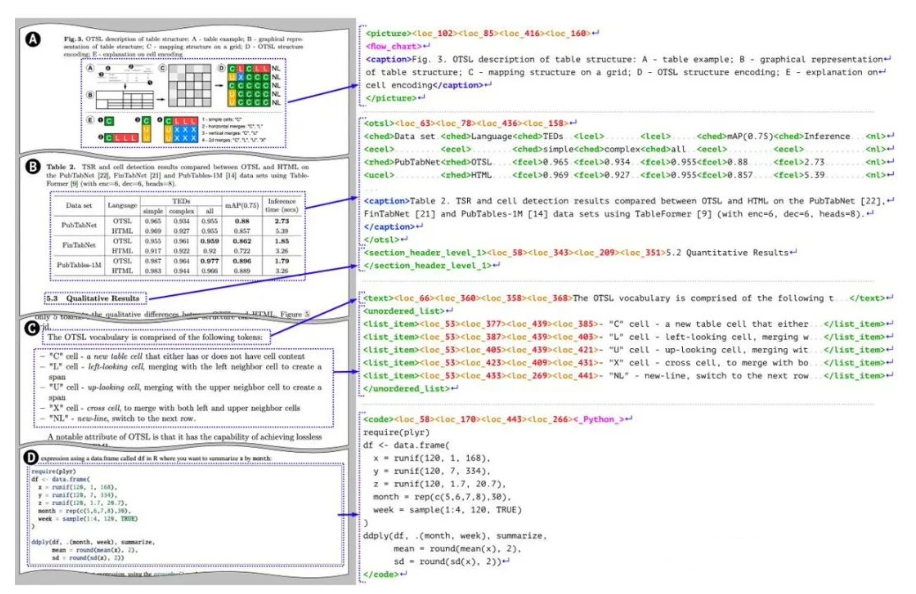Click bold '0.977' TEDs cell
Image resolution: width=916 pixels, height=594 pixels.
(x=209, y=261)
